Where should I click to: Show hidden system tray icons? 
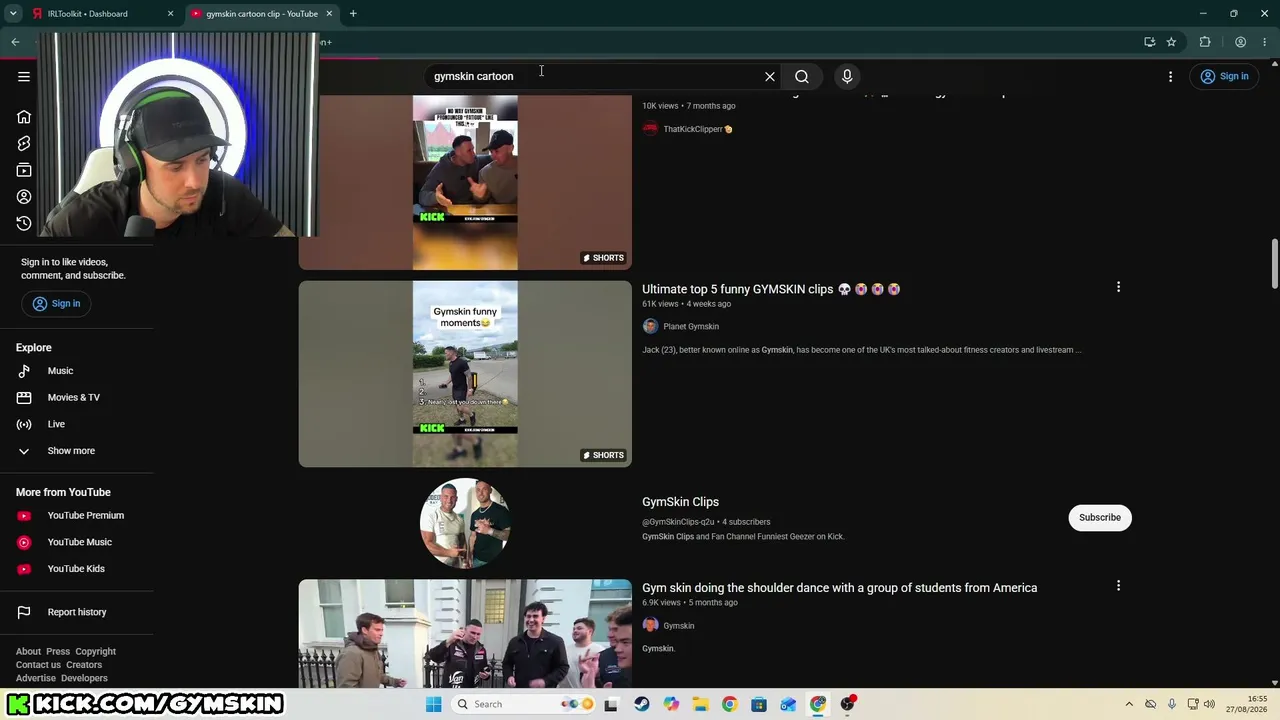[x=1129, y=704]
